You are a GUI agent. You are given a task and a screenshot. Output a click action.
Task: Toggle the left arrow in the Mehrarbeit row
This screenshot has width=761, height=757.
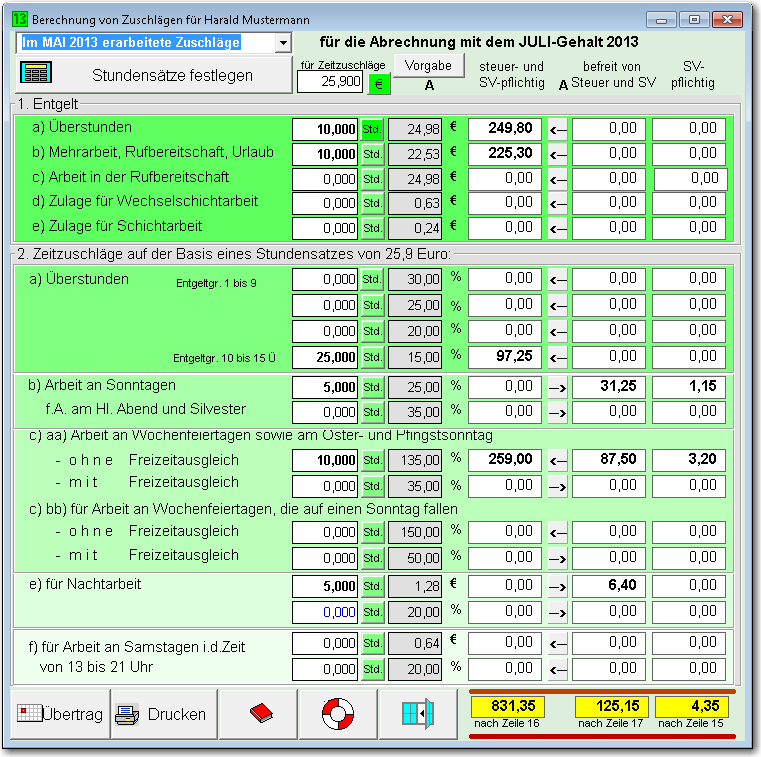coord(558,154)
